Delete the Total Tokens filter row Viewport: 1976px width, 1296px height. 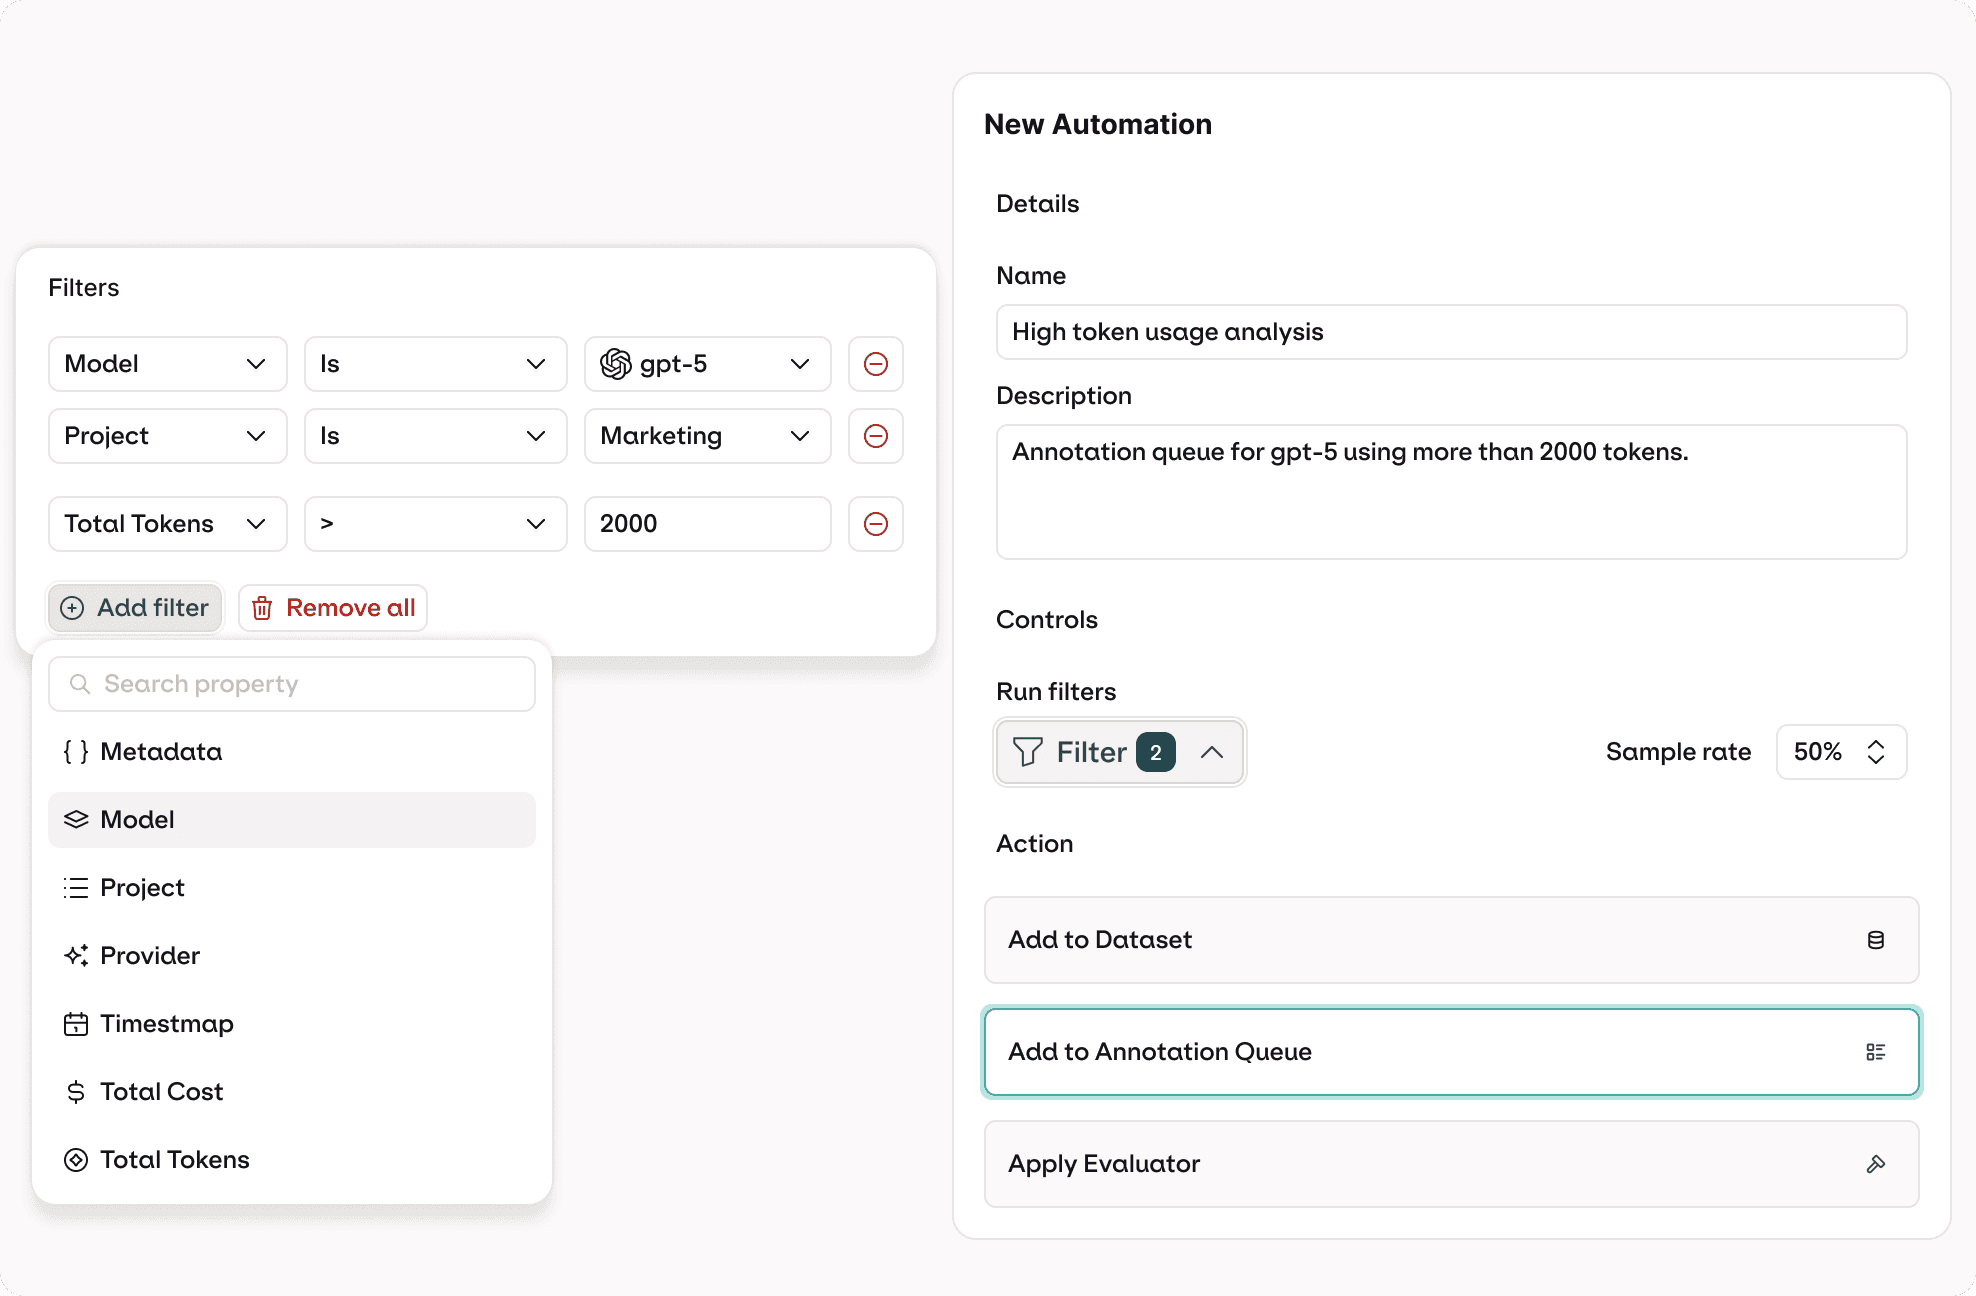click(x=875, y=524)
